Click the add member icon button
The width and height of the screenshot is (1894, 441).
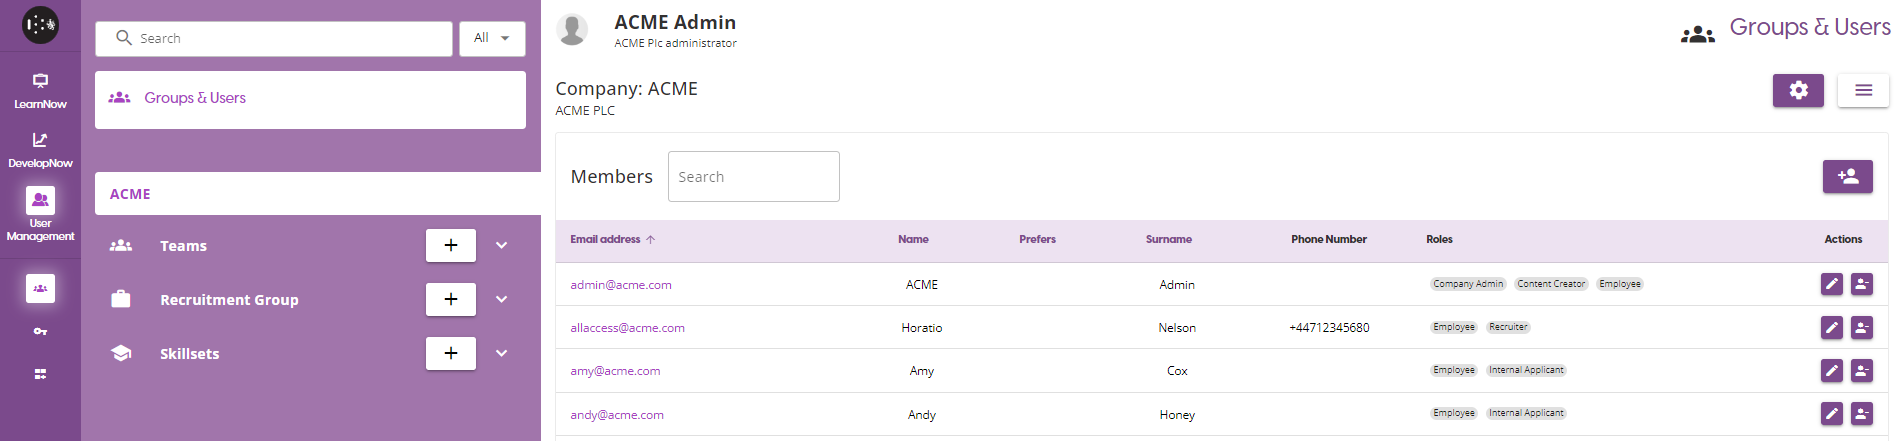pyautogui.click(x=1847, y=177)
